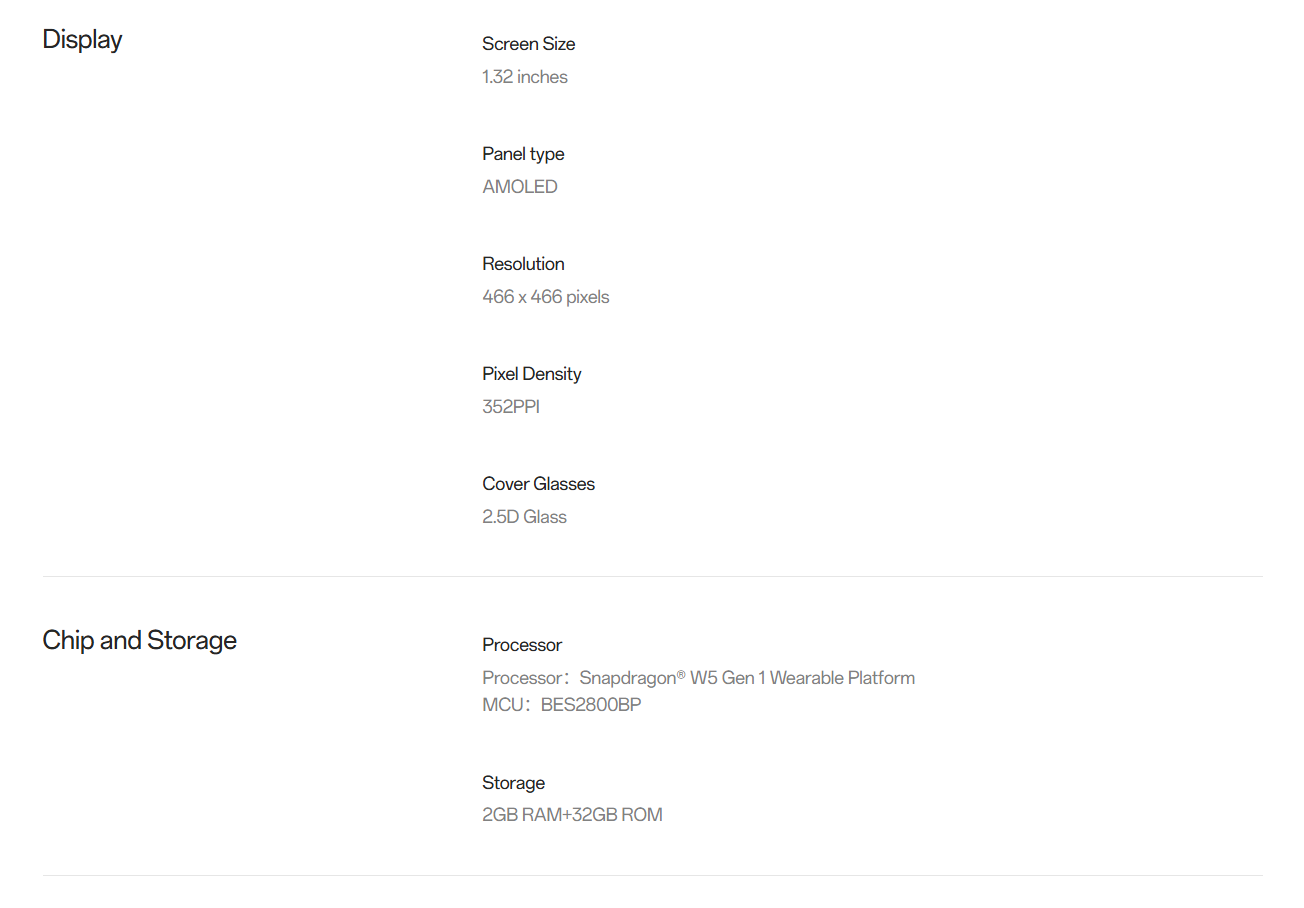Click the bold Processor spec label
The width and height of the screenshot is (1304, 908).
(x=522, y=645)
